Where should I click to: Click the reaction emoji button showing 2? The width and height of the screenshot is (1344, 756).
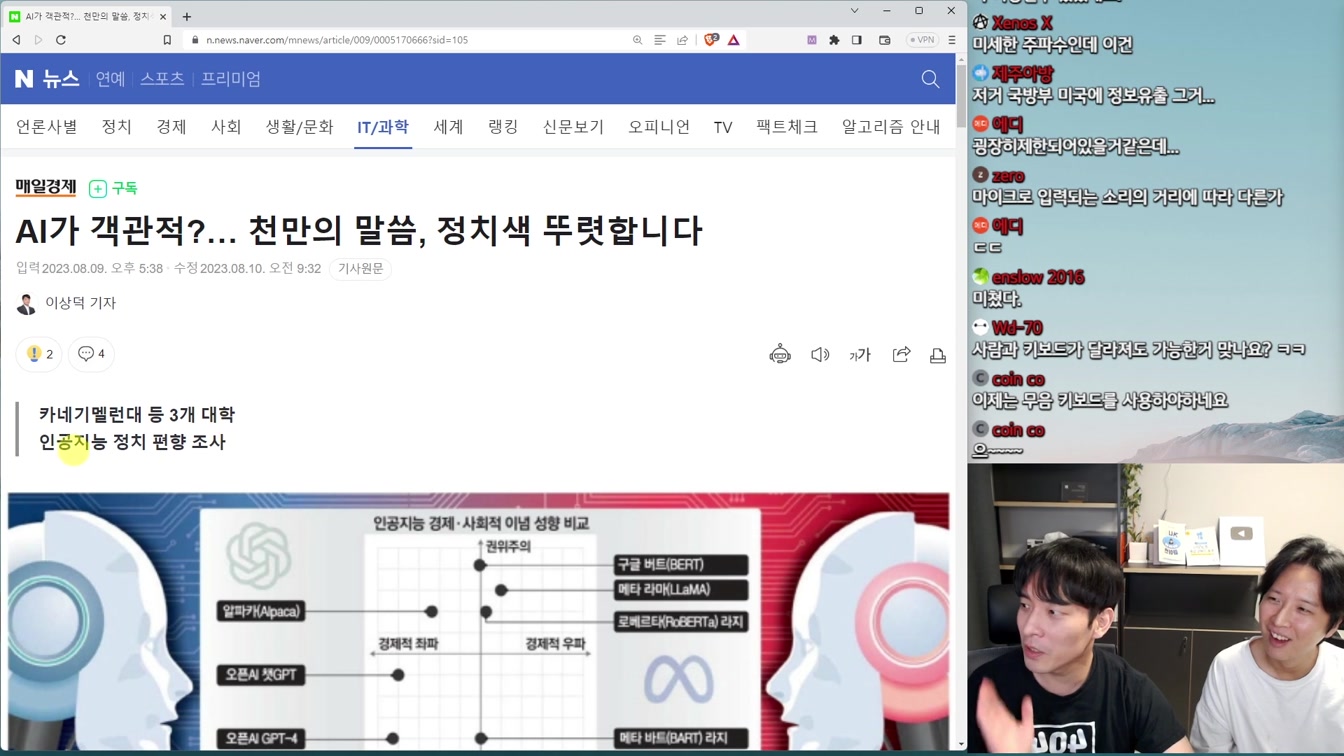click(39, 354)
